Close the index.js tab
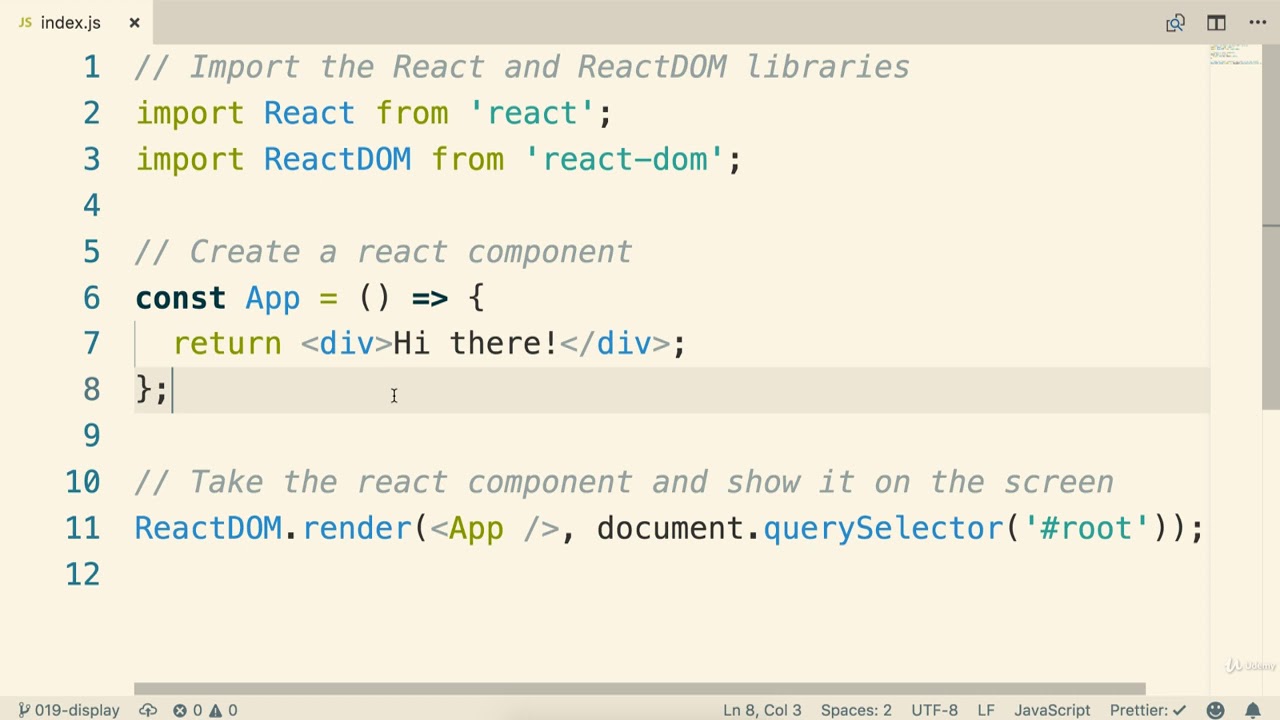 pos(134,22)
